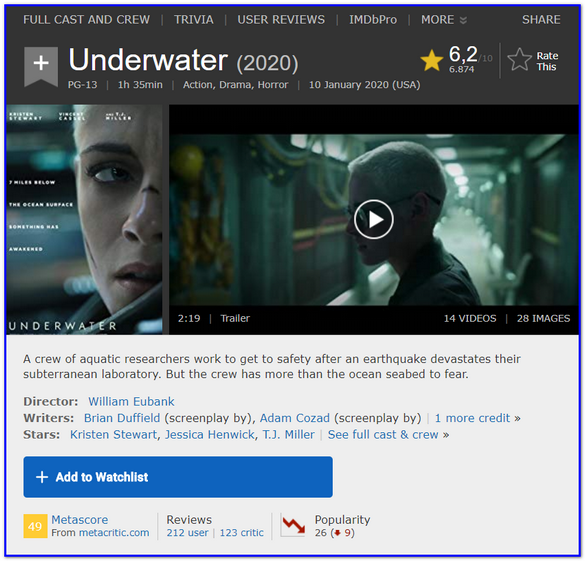Open director William Eubank's page
Image resolution: width=585 pixels, height=561 pixels.
click(131, 401)
